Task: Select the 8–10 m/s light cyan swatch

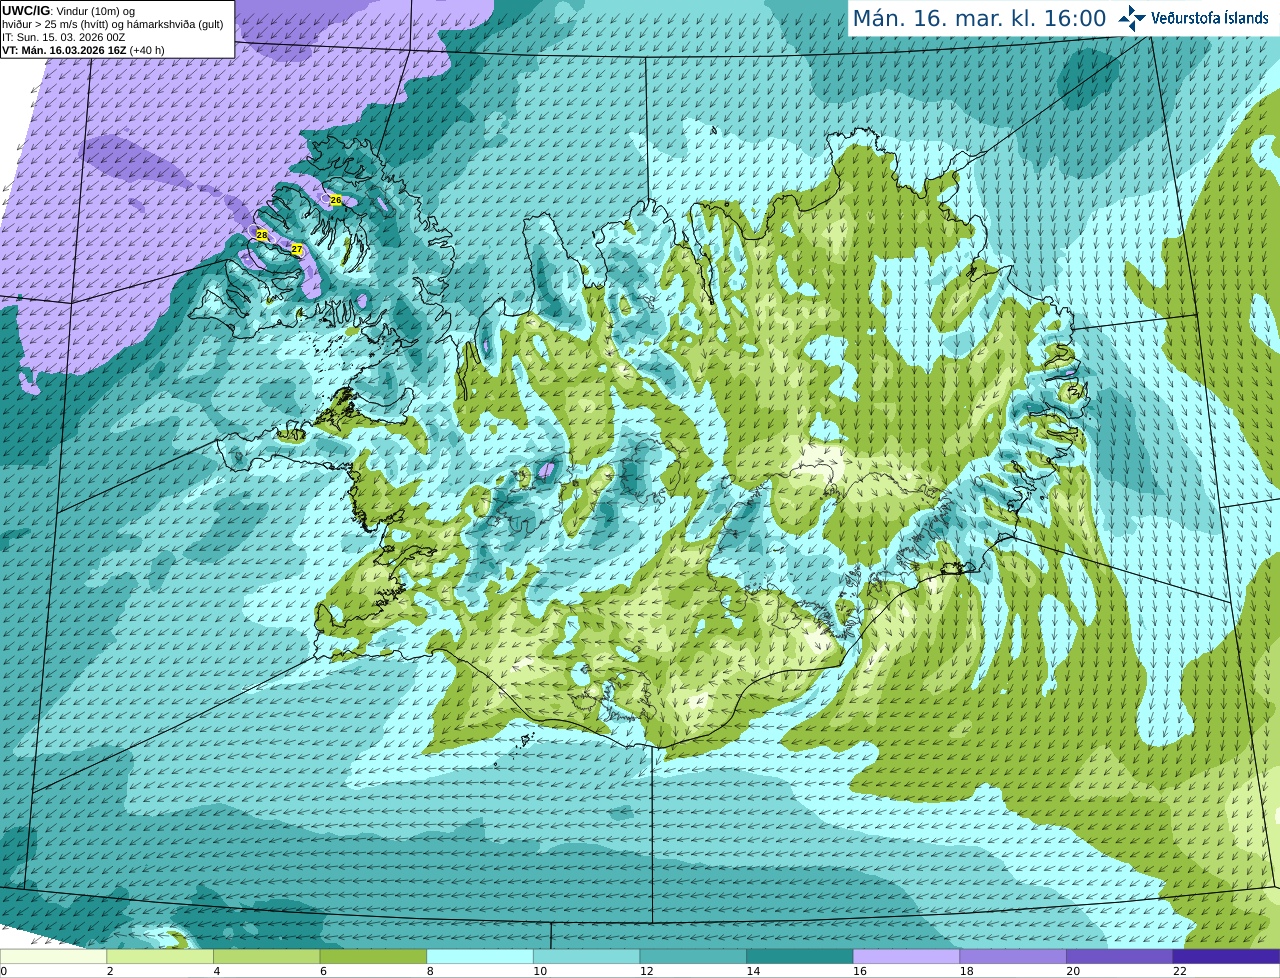Action: (x=480, y=956)
